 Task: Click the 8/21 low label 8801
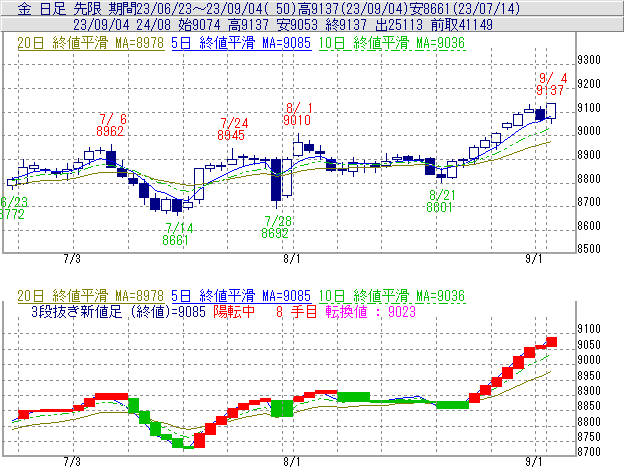[x=440, y=207]
